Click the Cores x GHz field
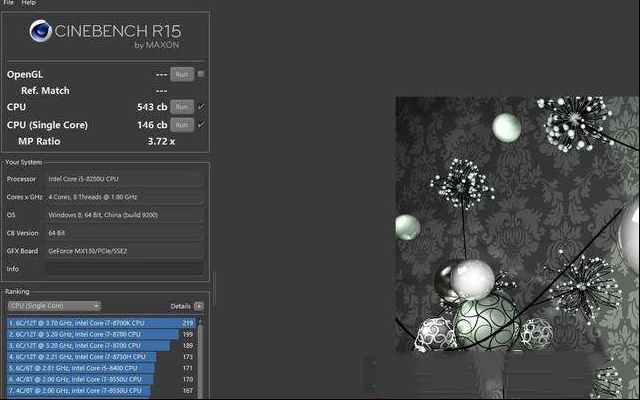The height and width of the screenshot is (400, 640). [124, 197]
